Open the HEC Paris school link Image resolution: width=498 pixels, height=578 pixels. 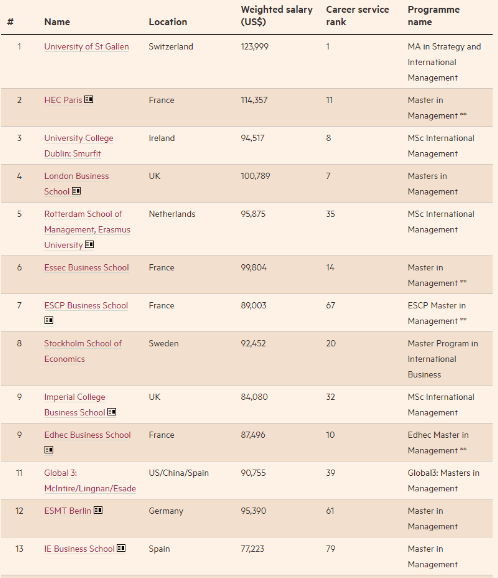coord(63,100)
